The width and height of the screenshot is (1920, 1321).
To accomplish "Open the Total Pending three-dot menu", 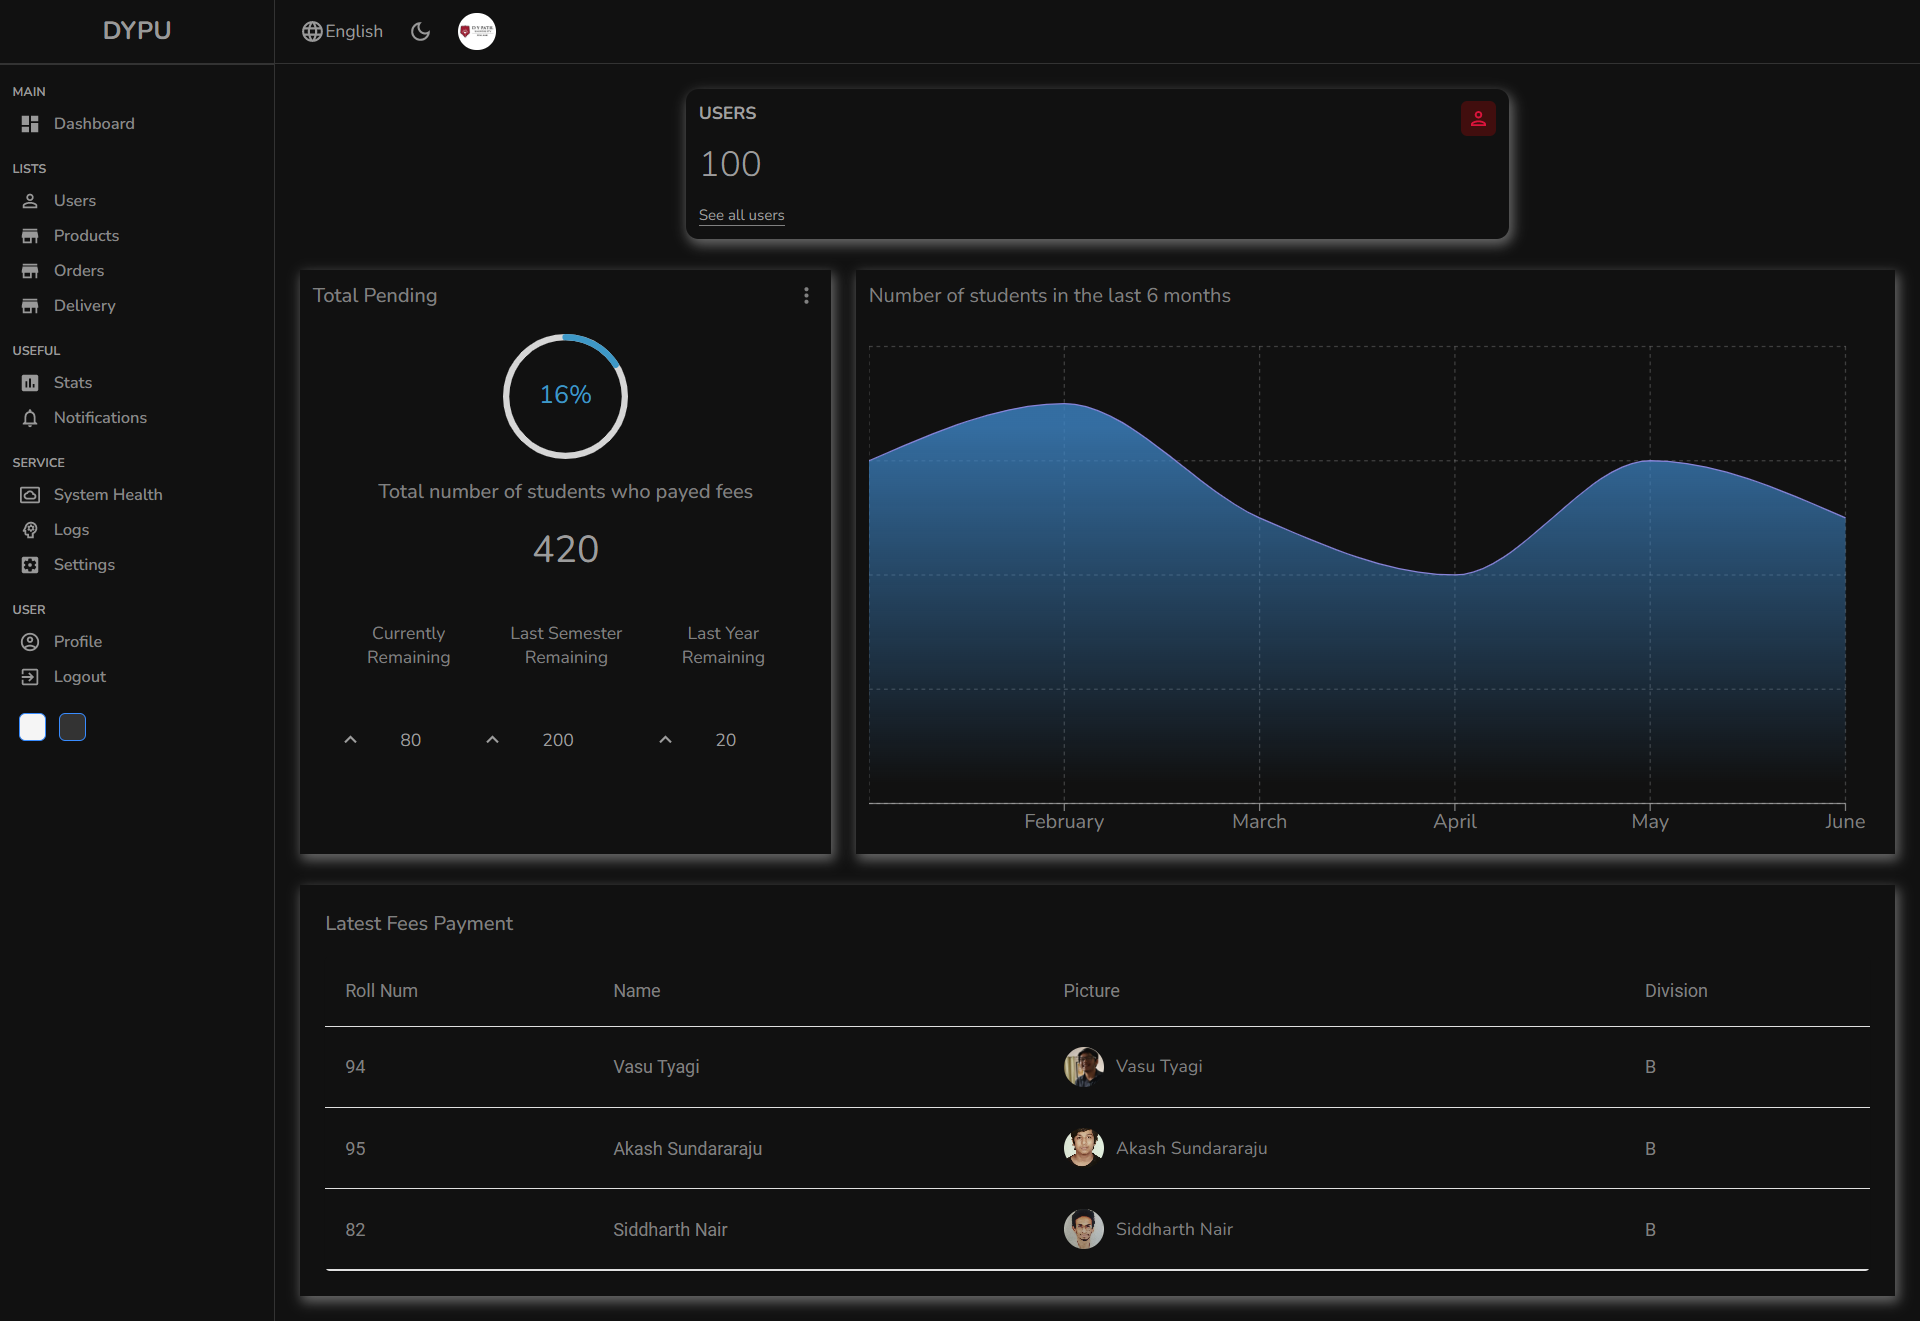I will click(806, 296).
